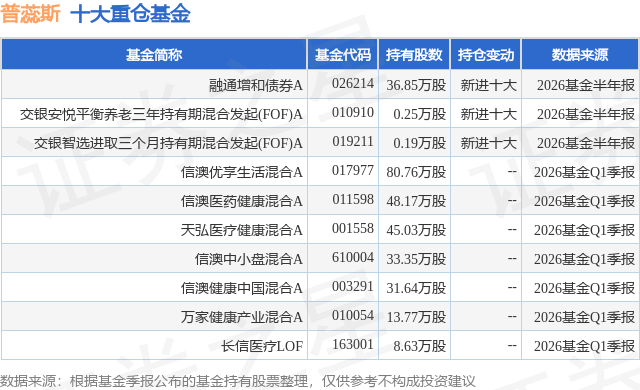Click the 普蕊斯 stock name title
Viewport: 640px width, 390px height.
click(x=30, y=14)
